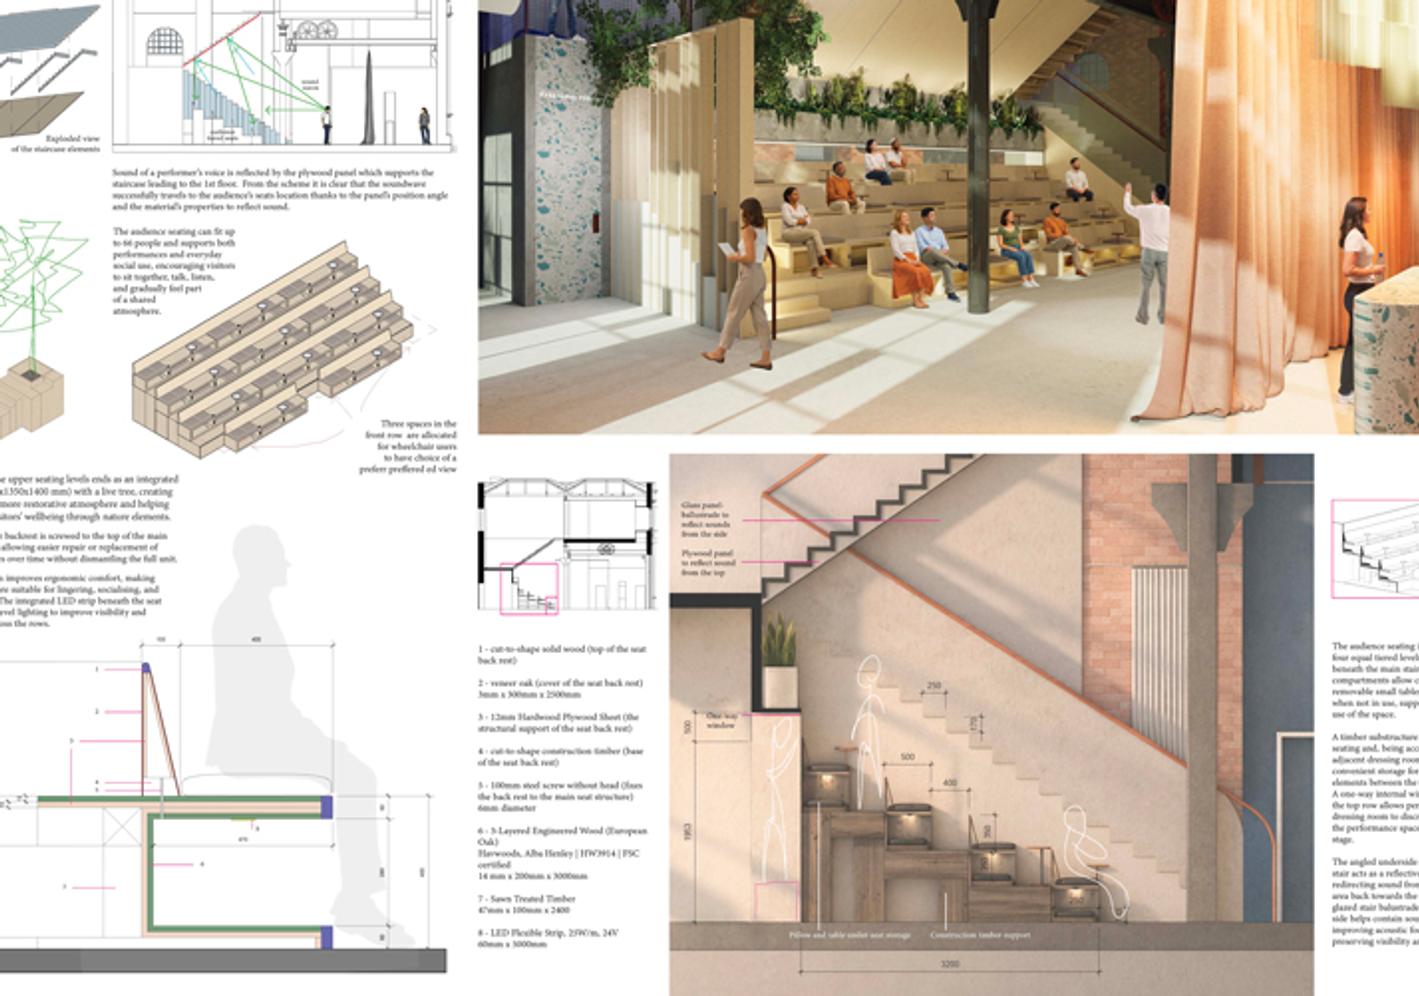
Task: Select legend item '6 - 3-Layered Engineered Wood'
Action: (562, 853)
